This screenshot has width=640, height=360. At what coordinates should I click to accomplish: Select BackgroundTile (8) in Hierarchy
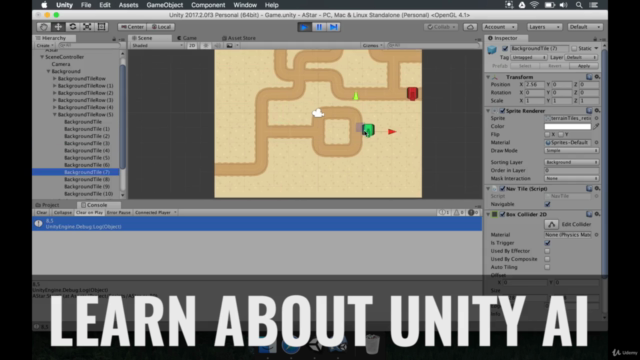87,180
